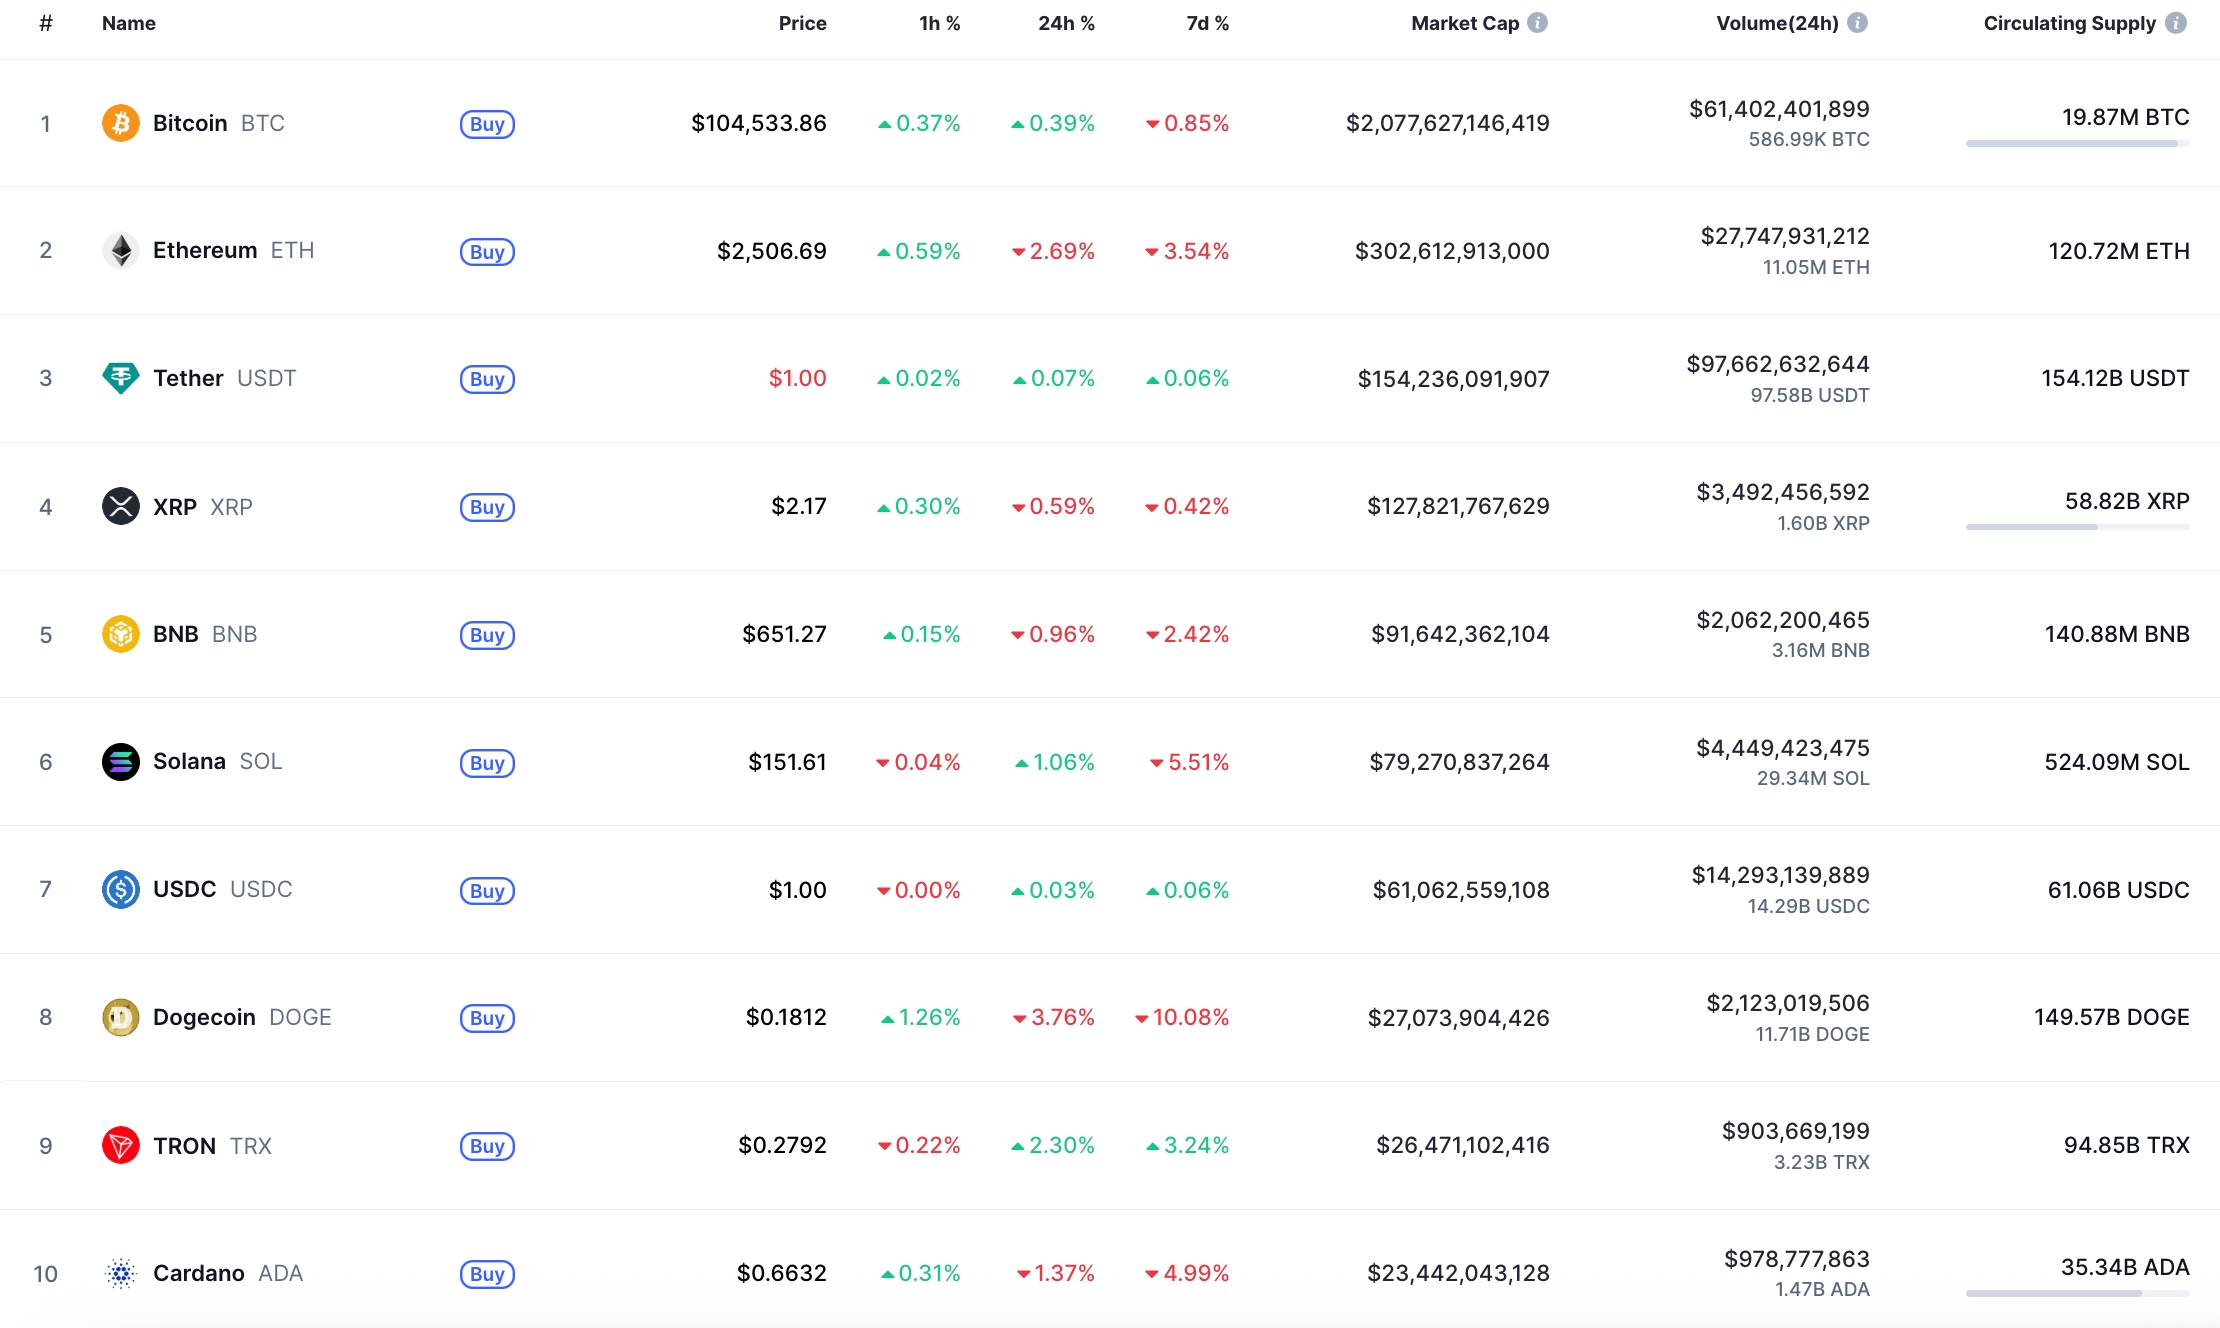Click the USDC logo icon
The width and height of the screenshot is (2220, 1328).
121,889
